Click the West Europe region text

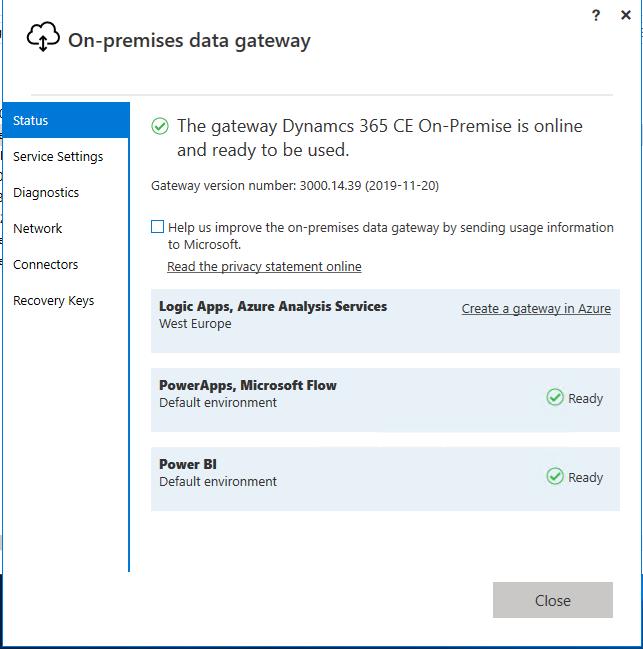[195, 324]
